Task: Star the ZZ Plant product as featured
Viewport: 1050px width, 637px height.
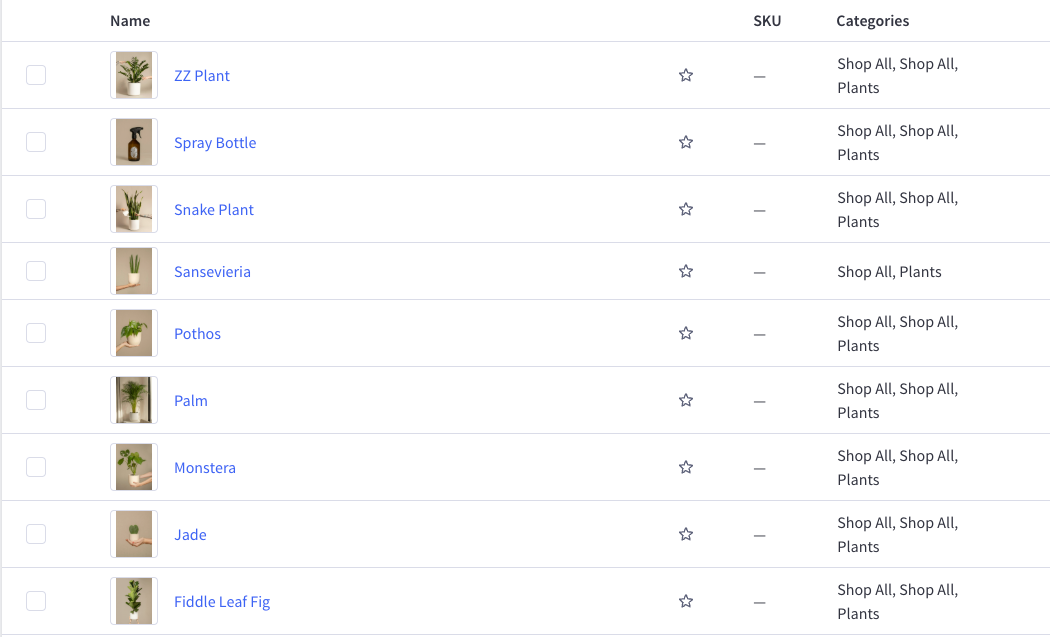Action: point(686,75)
